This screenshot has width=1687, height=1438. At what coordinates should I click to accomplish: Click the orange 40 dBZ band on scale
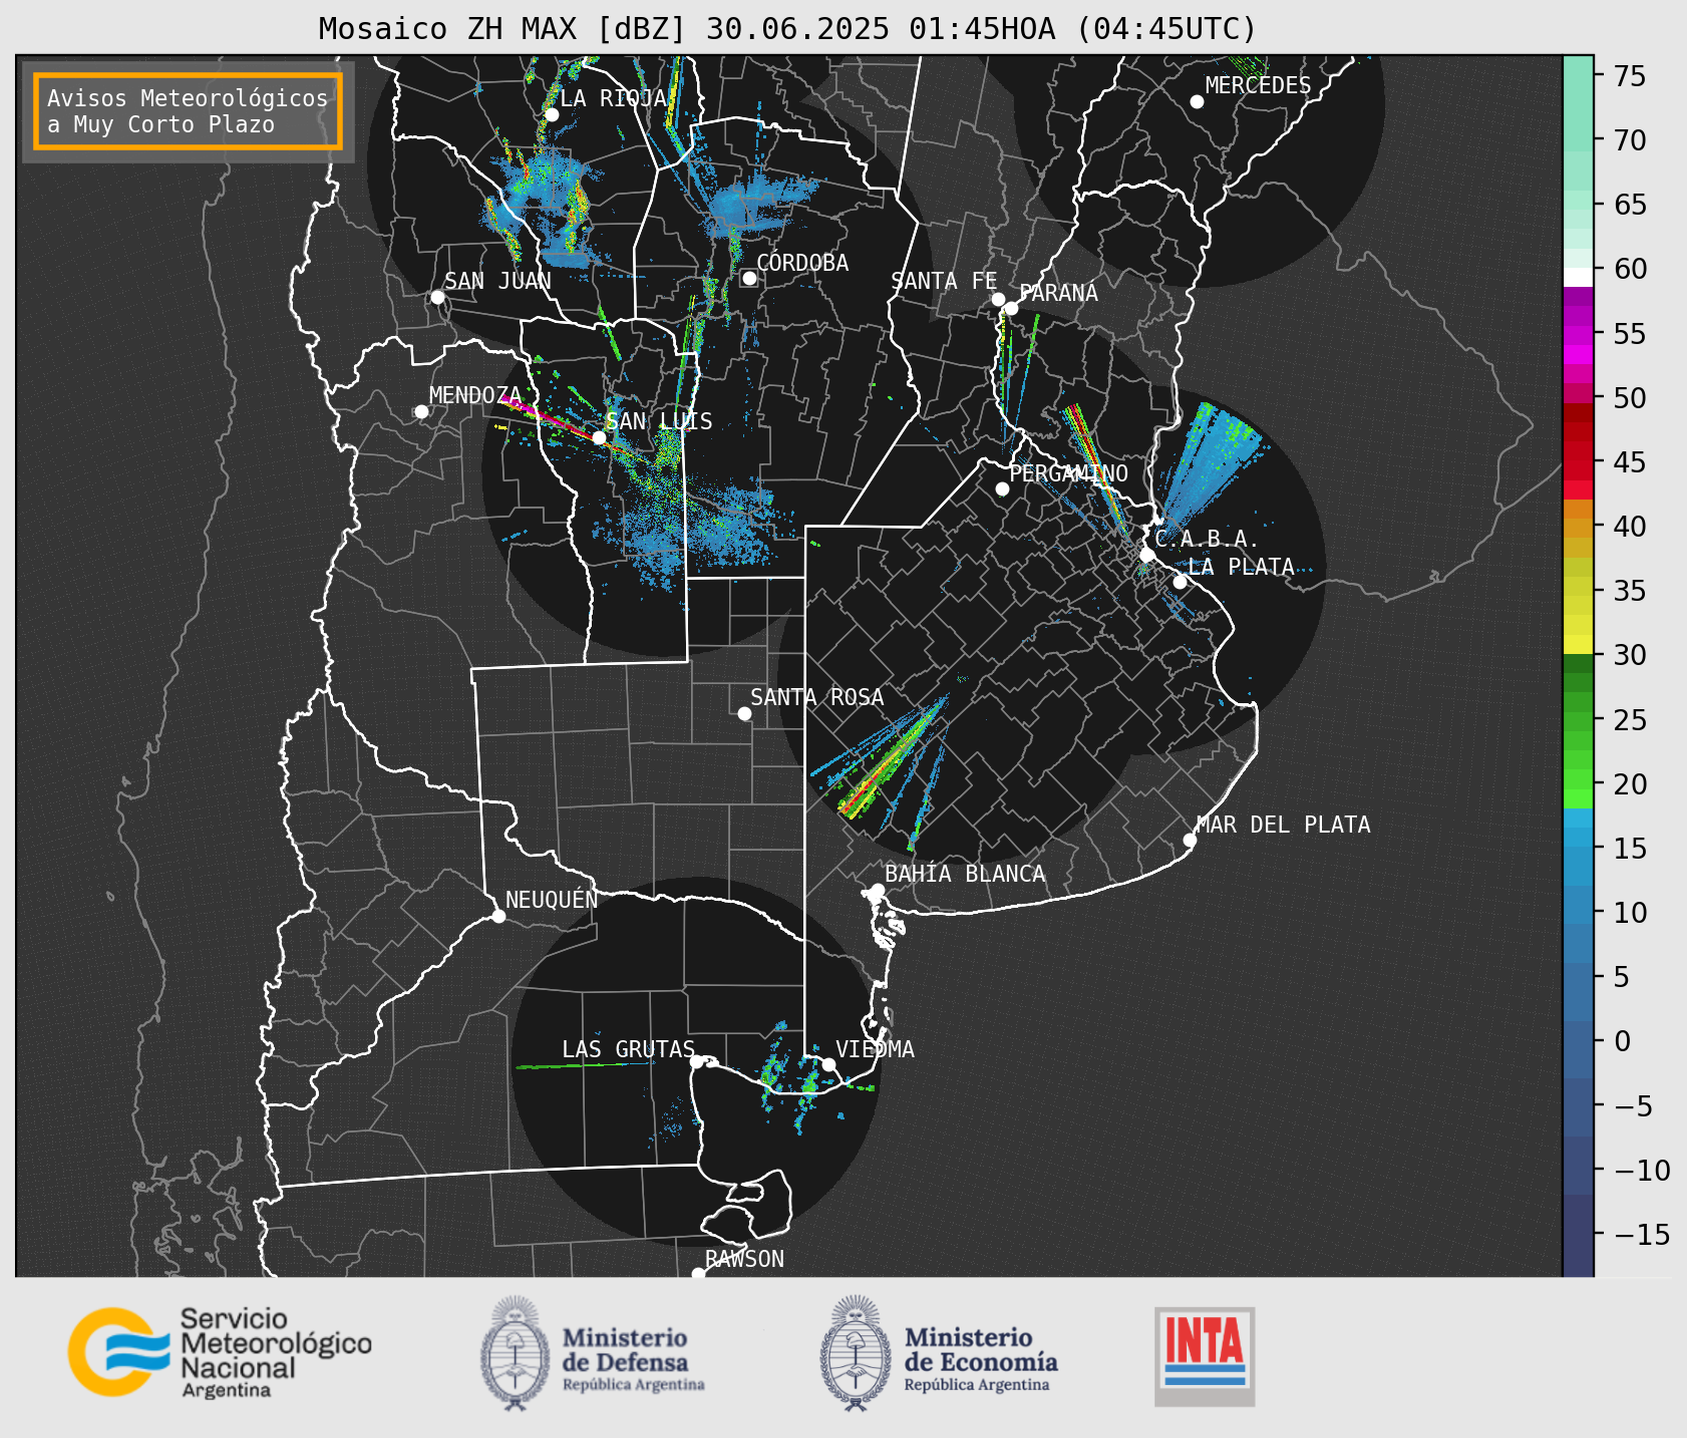(1577, 526)
